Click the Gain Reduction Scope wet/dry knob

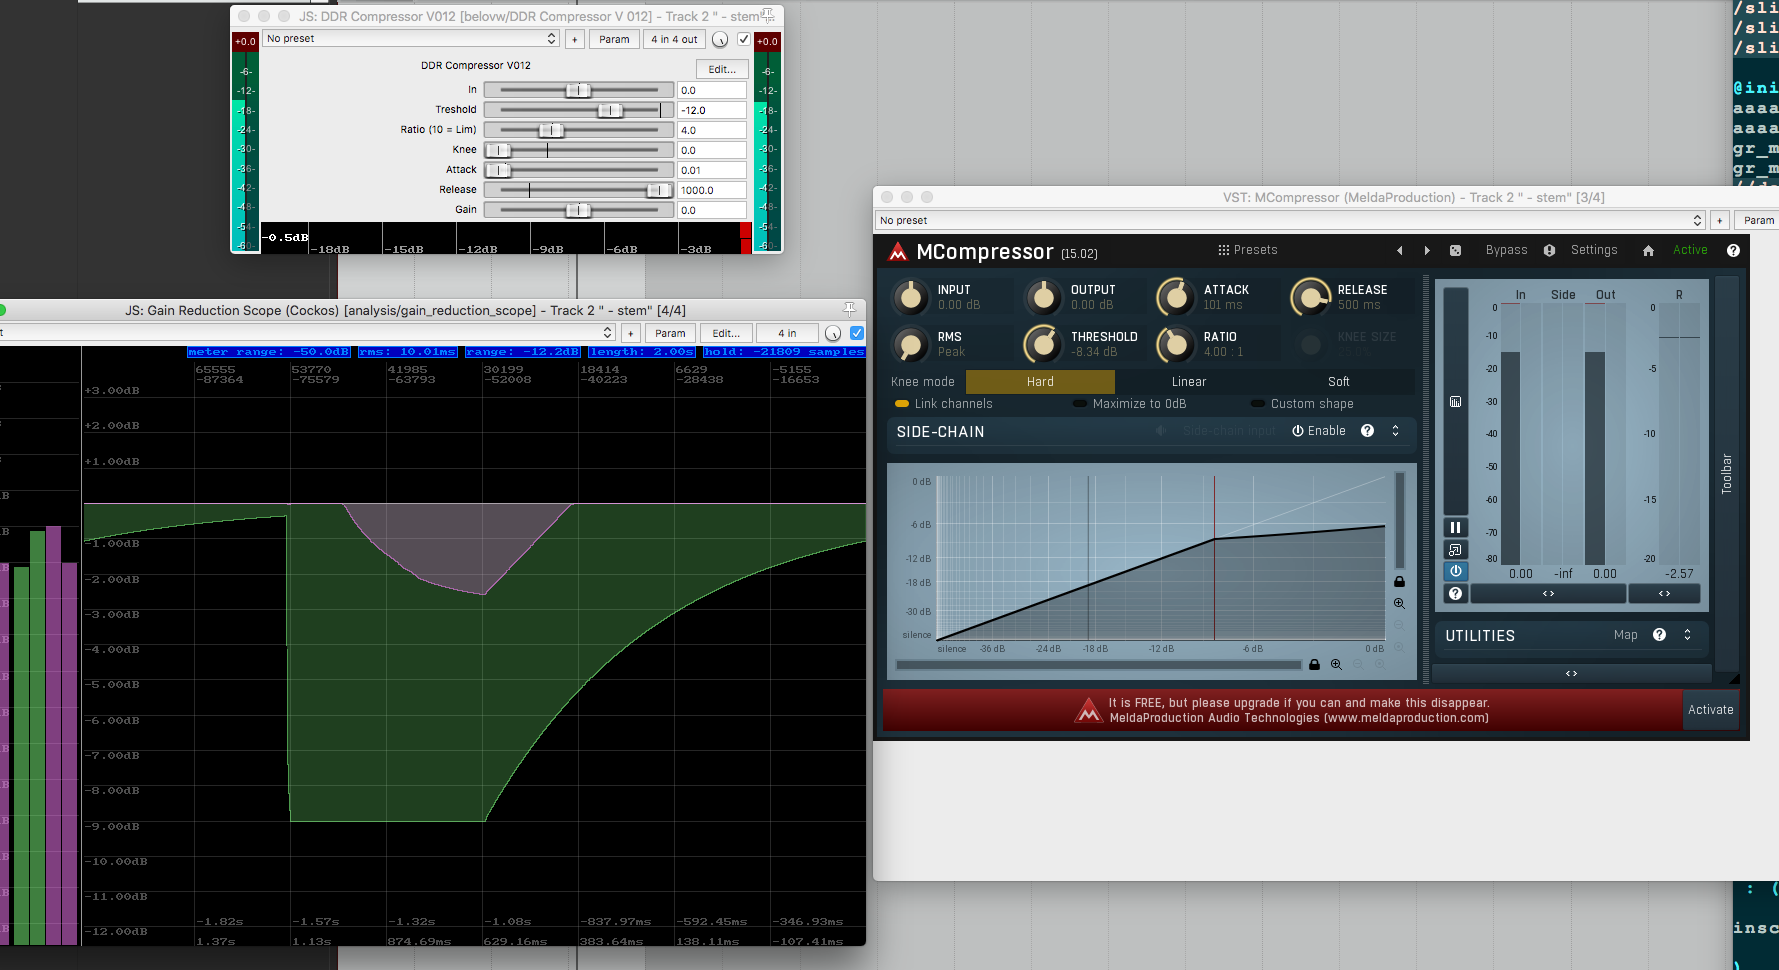pos(833,333)
